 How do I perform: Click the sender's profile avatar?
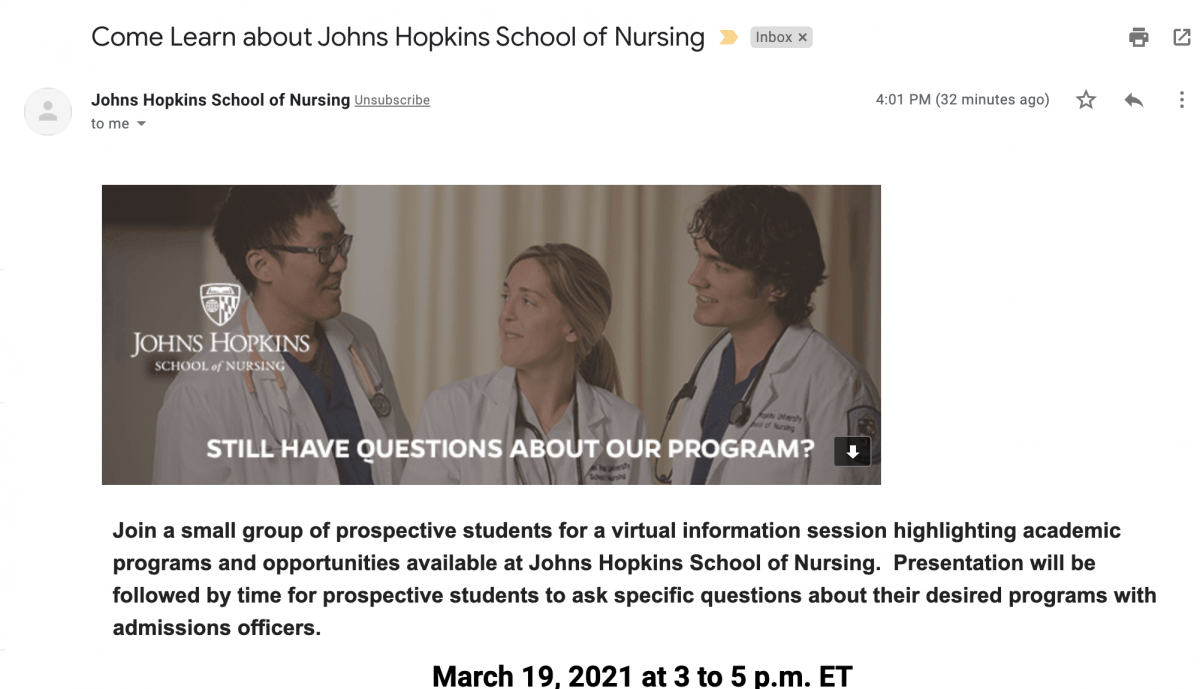[x=48, y=111]
